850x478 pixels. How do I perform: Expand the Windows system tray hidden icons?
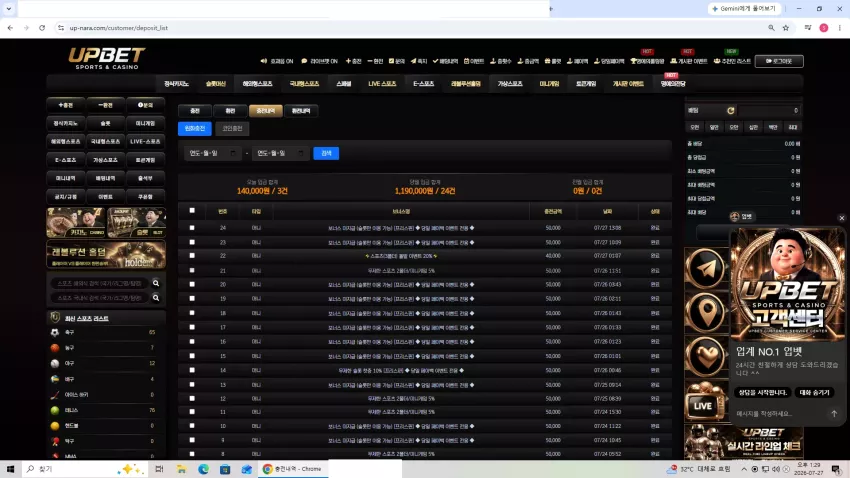(744, 469)
